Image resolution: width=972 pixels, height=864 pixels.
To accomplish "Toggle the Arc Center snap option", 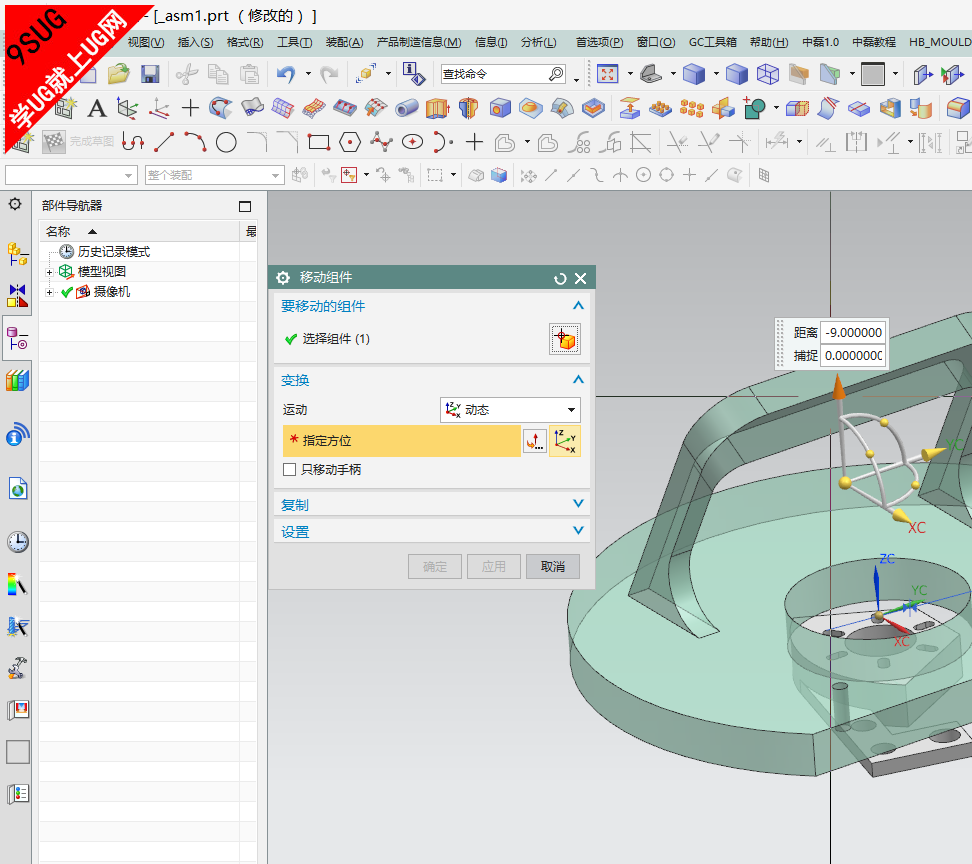I will (x=643, y=175).
